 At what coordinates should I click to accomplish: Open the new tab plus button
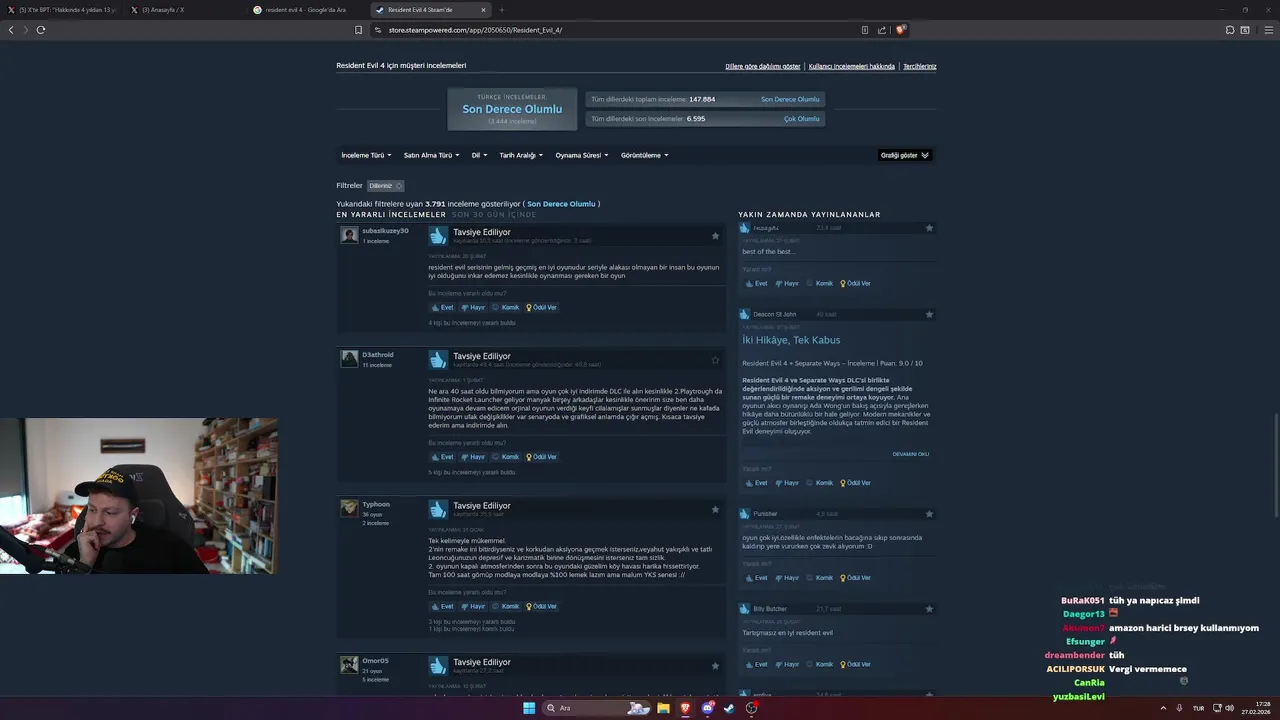[502, 10]
